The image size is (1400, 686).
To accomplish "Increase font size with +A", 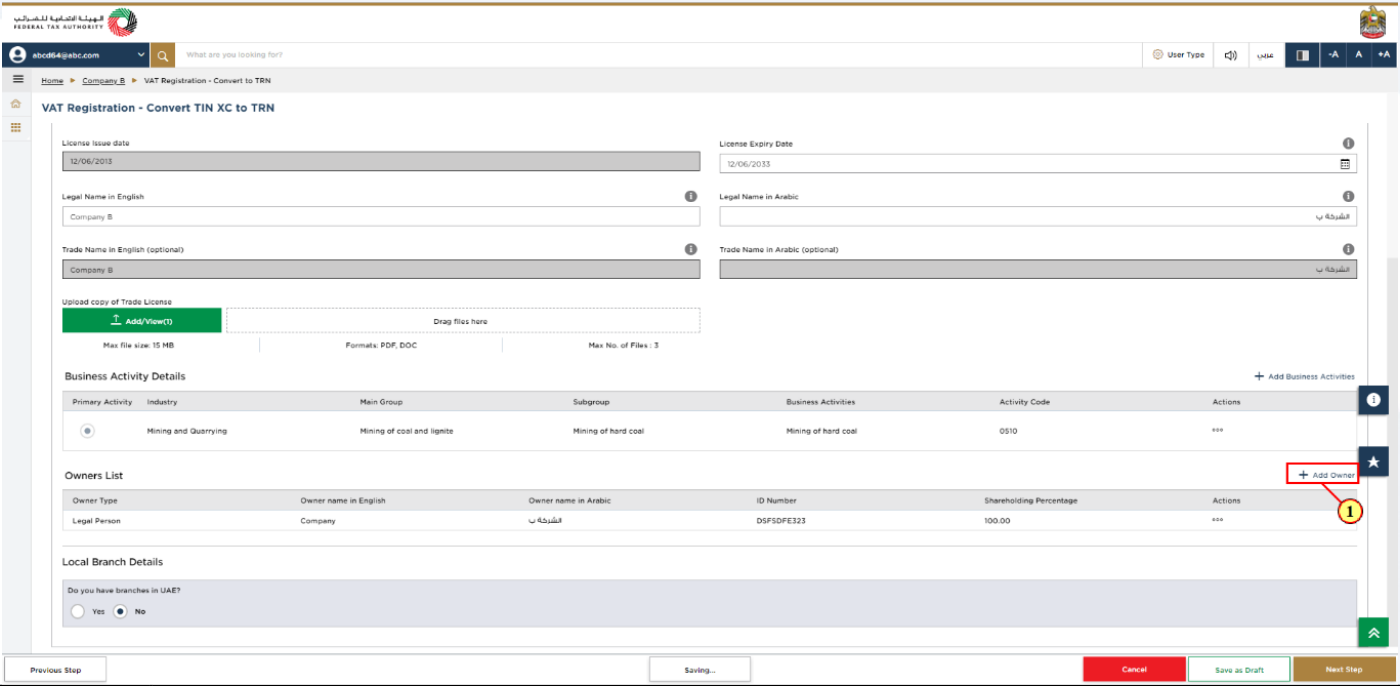I will [1384, 55].
